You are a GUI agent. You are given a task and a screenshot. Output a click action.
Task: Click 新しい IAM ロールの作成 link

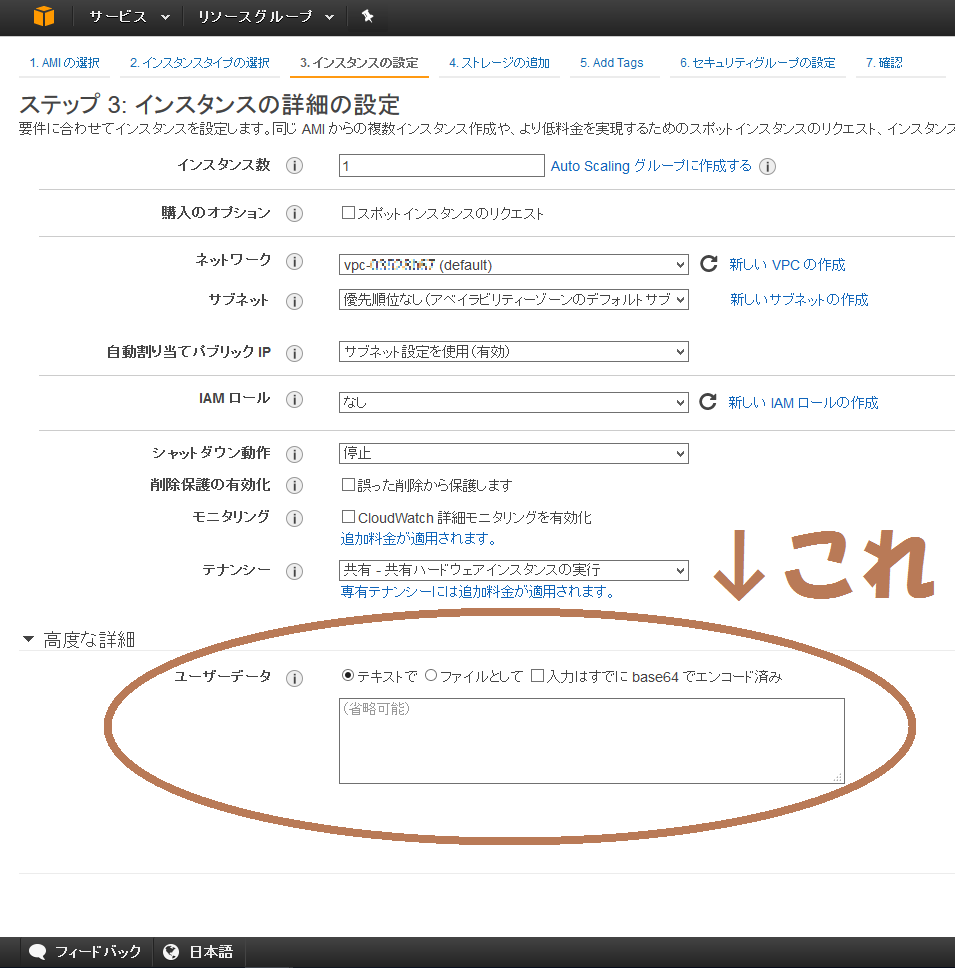pos(803,403)
